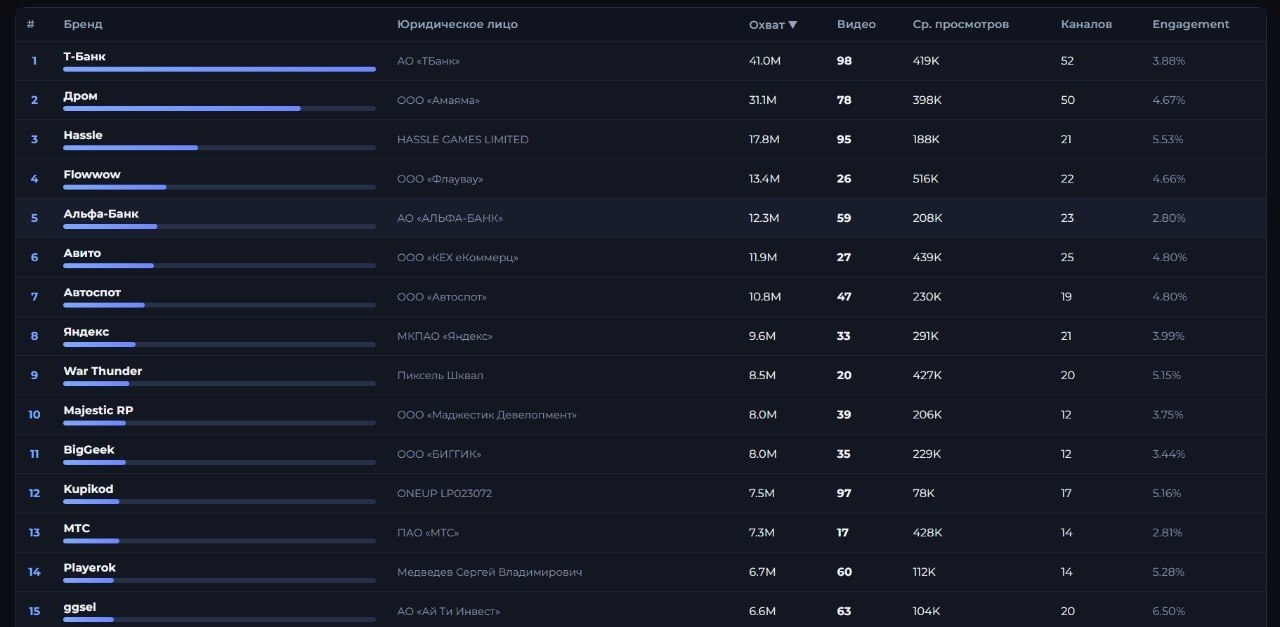Open the Яндекс brand entry
1280x627 pixels.
[x=86, y=332]
